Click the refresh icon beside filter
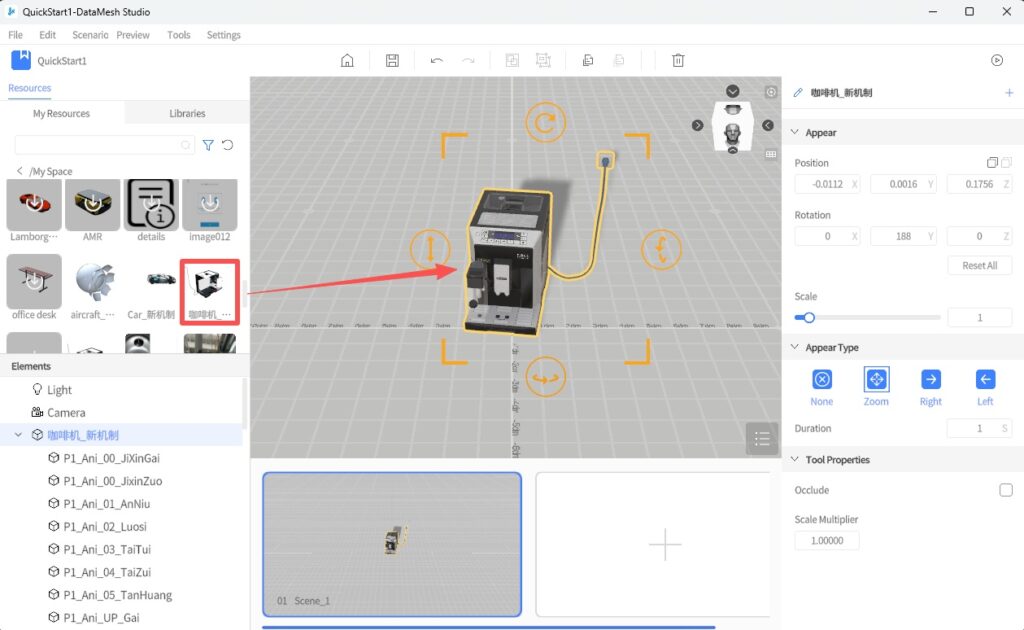 tap(228, 145)
